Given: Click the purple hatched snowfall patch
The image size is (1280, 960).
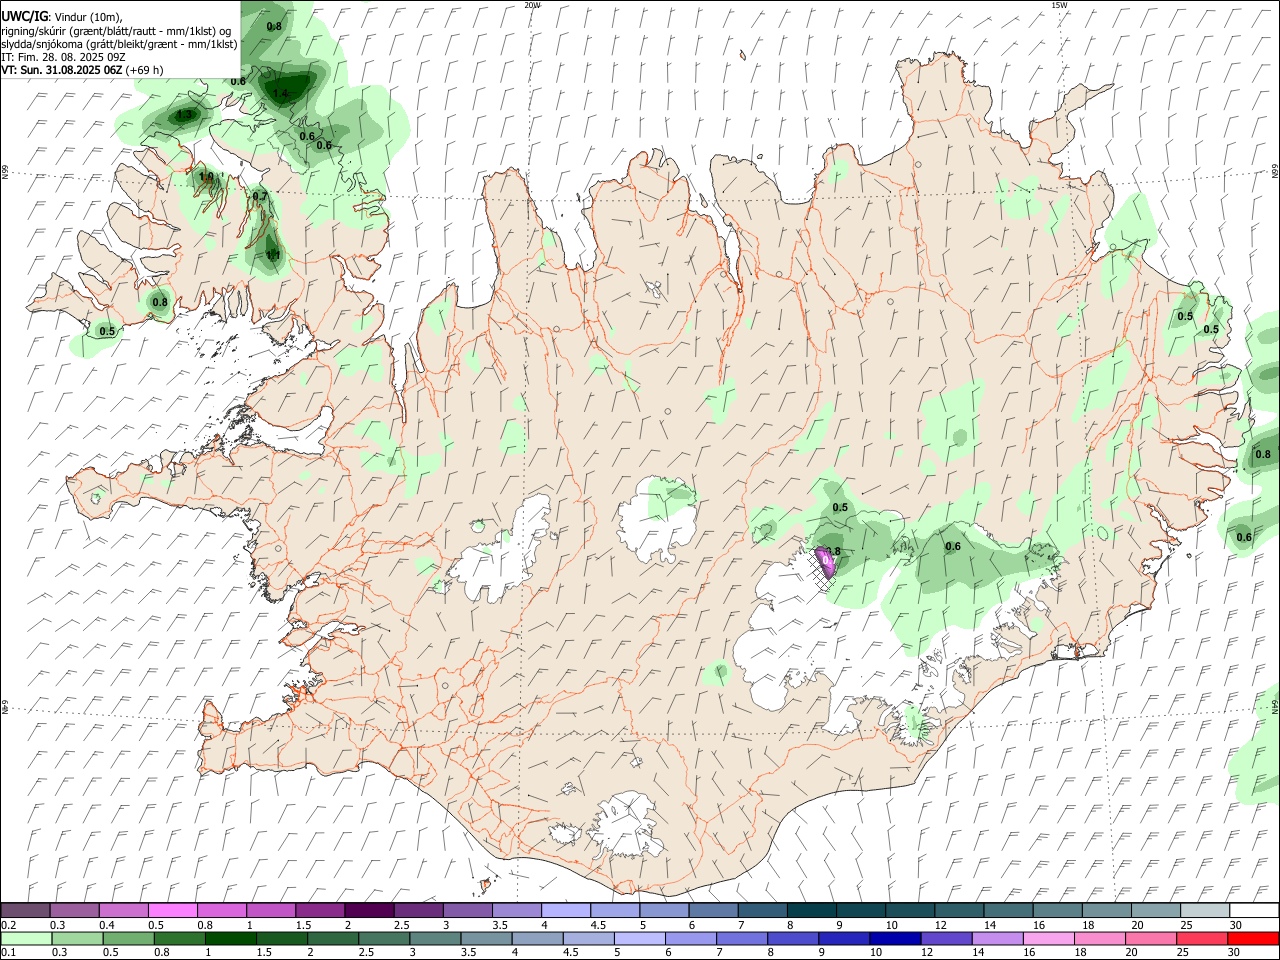Looking at the screenshot, I should click(x=826, y=565).
